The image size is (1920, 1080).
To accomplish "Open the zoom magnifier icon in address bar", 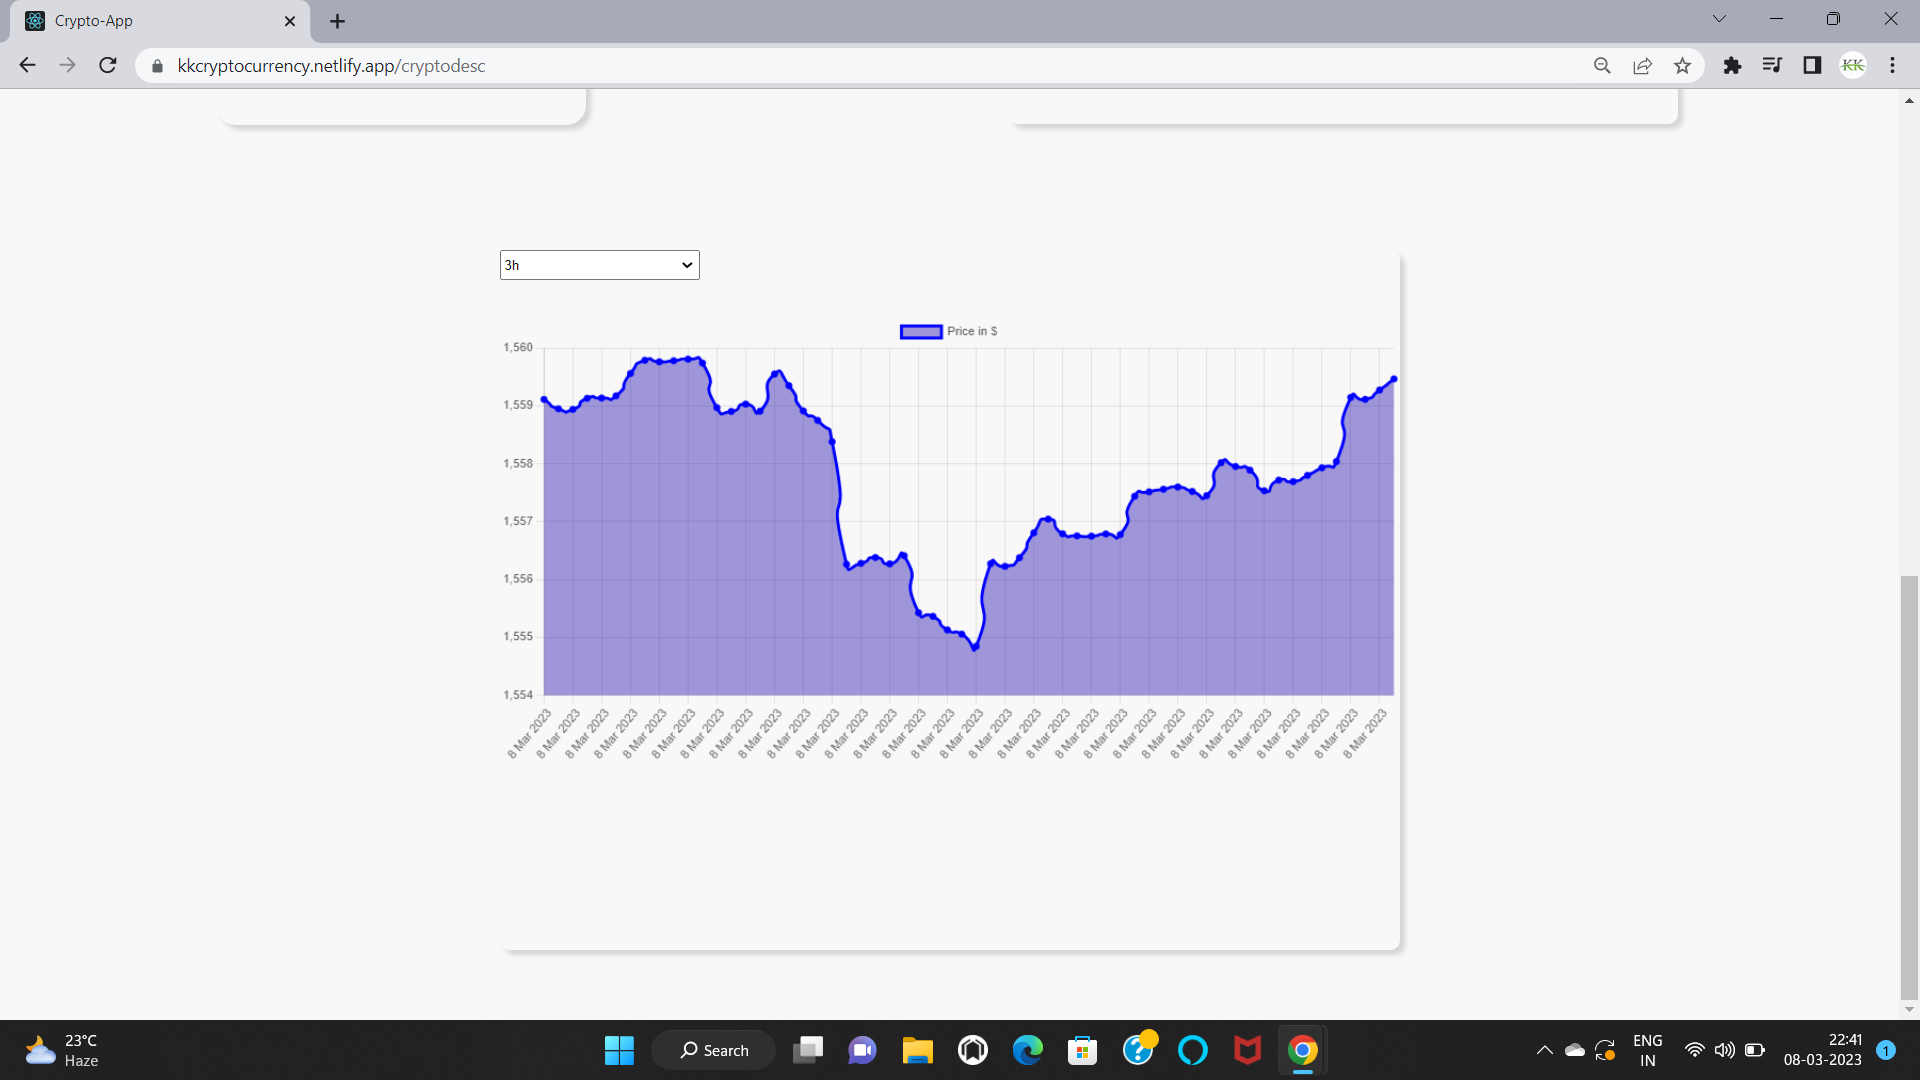I will pyautogui.click(x=1602, y=66).
